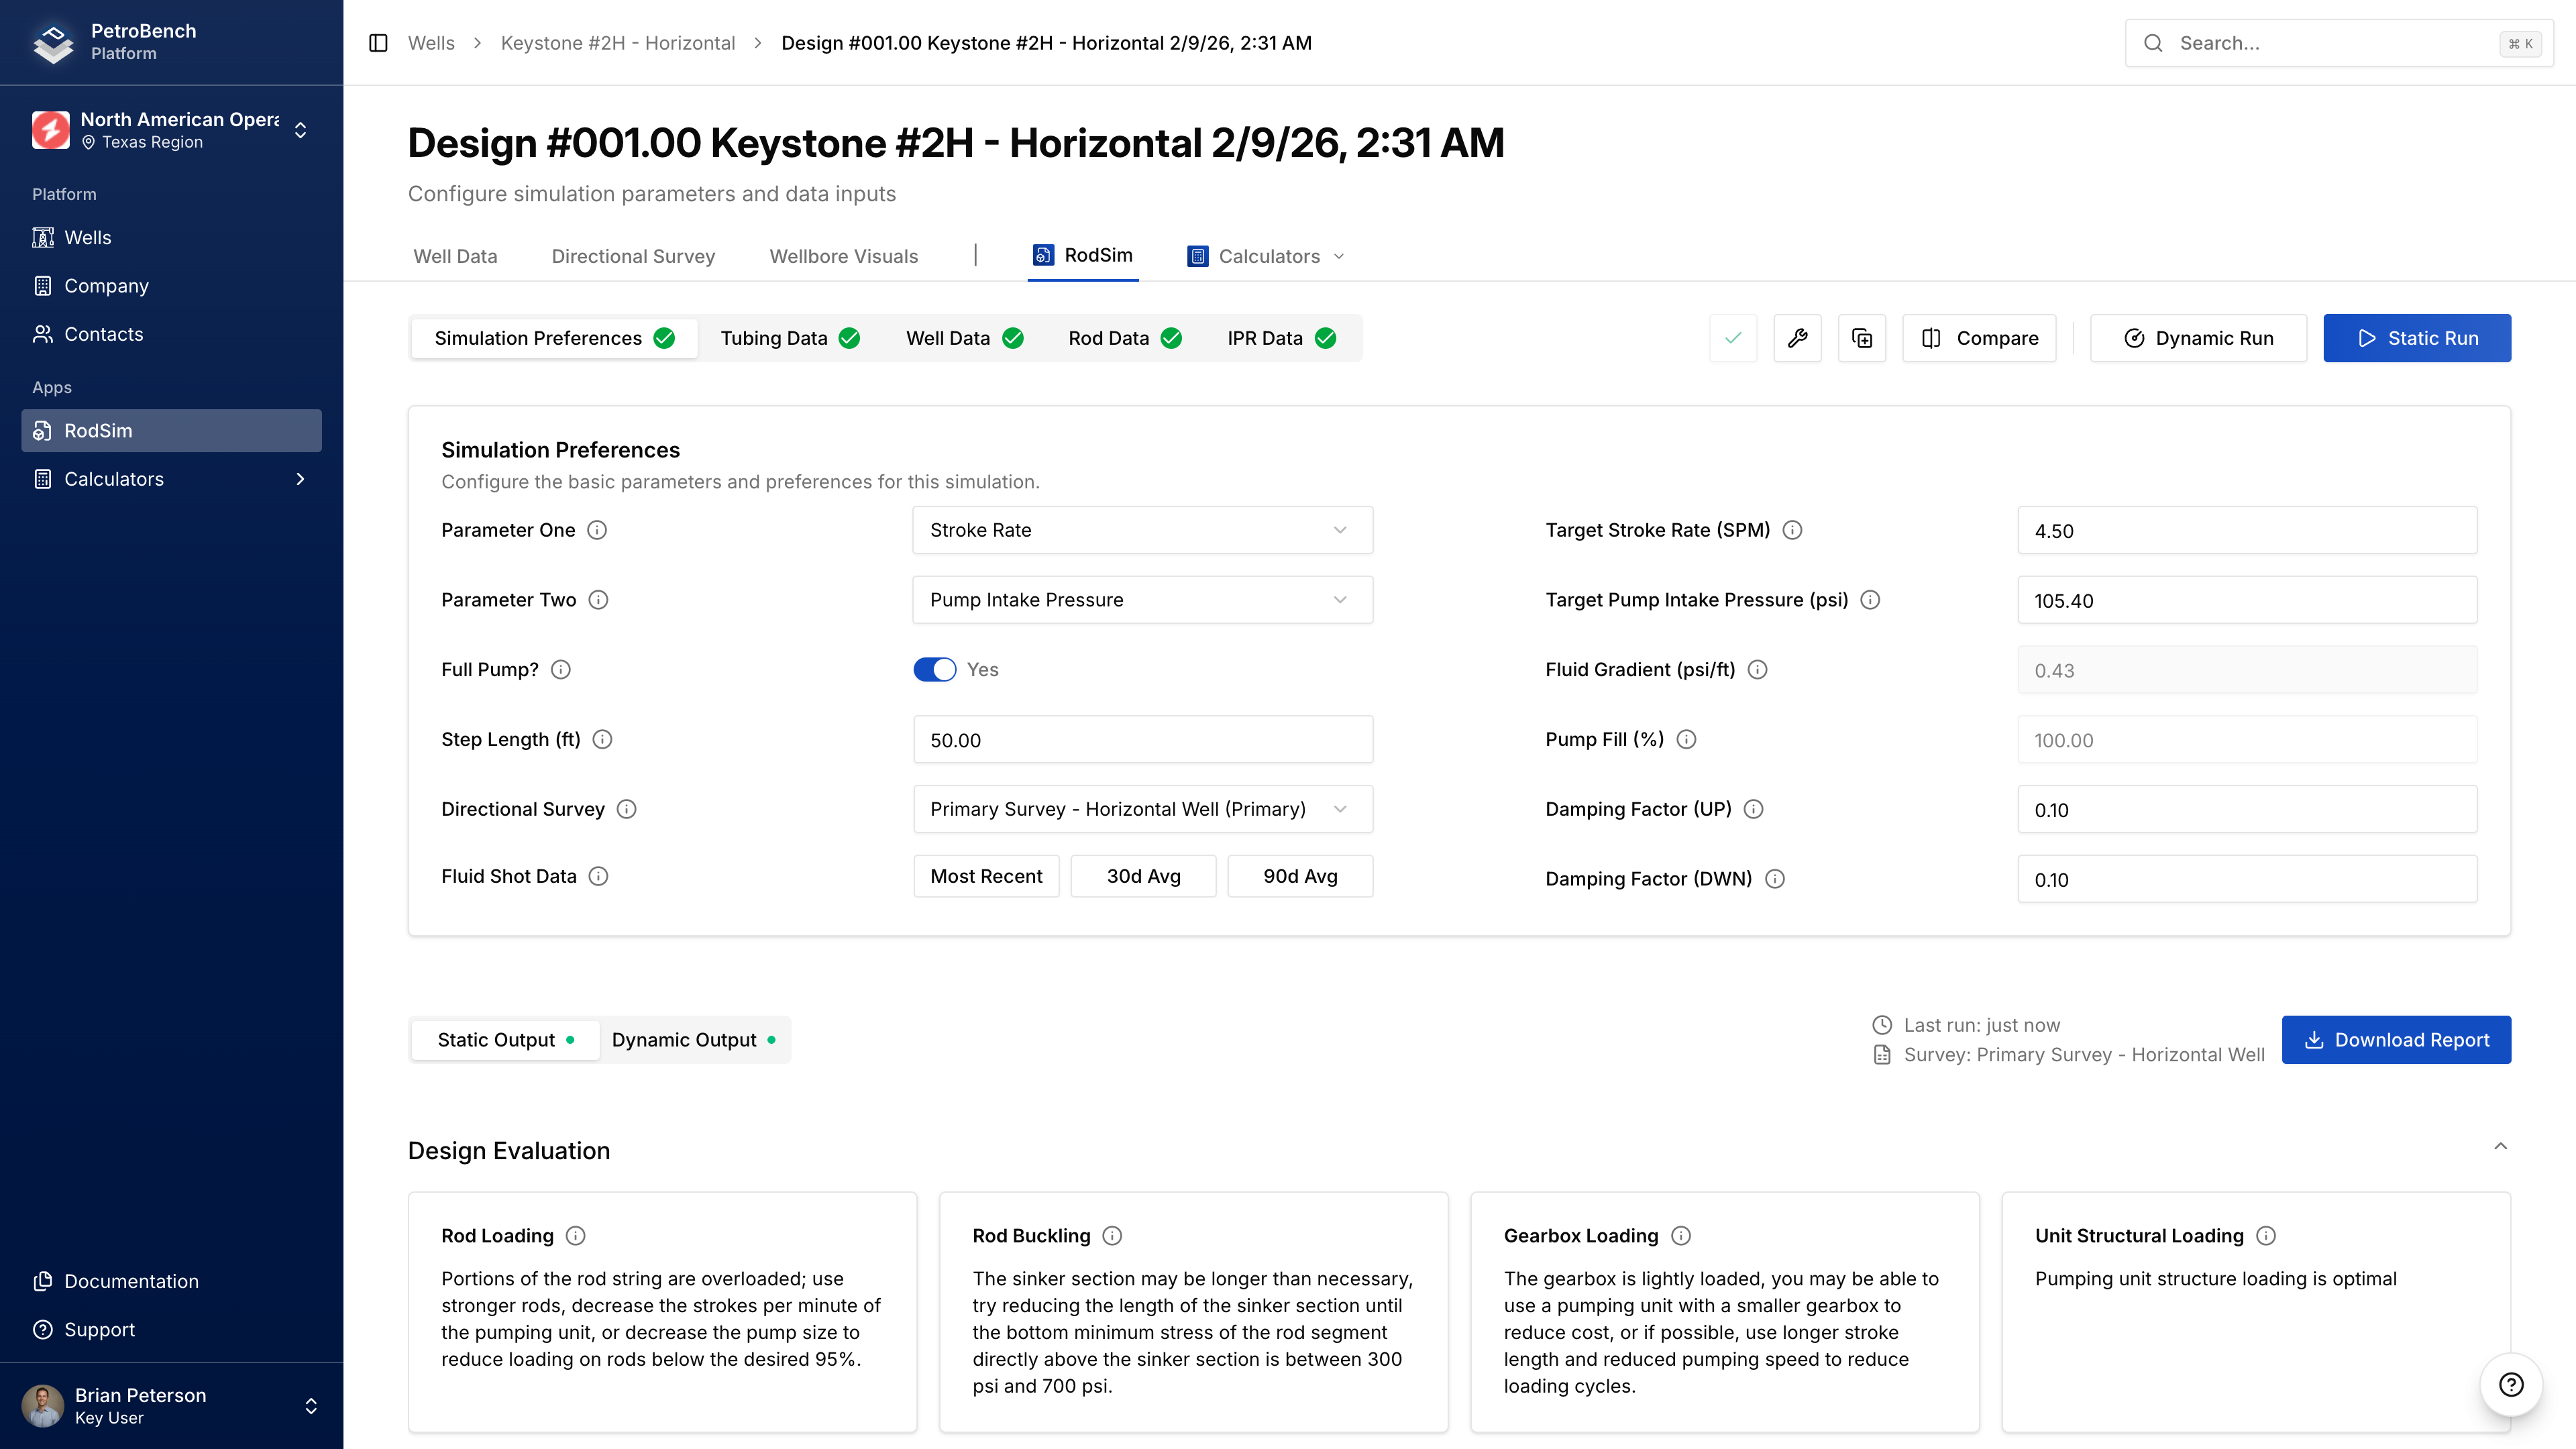This screenshot has width=2576, height=1449.
Task: Click the Static Run button
Action: point(2416,338)
